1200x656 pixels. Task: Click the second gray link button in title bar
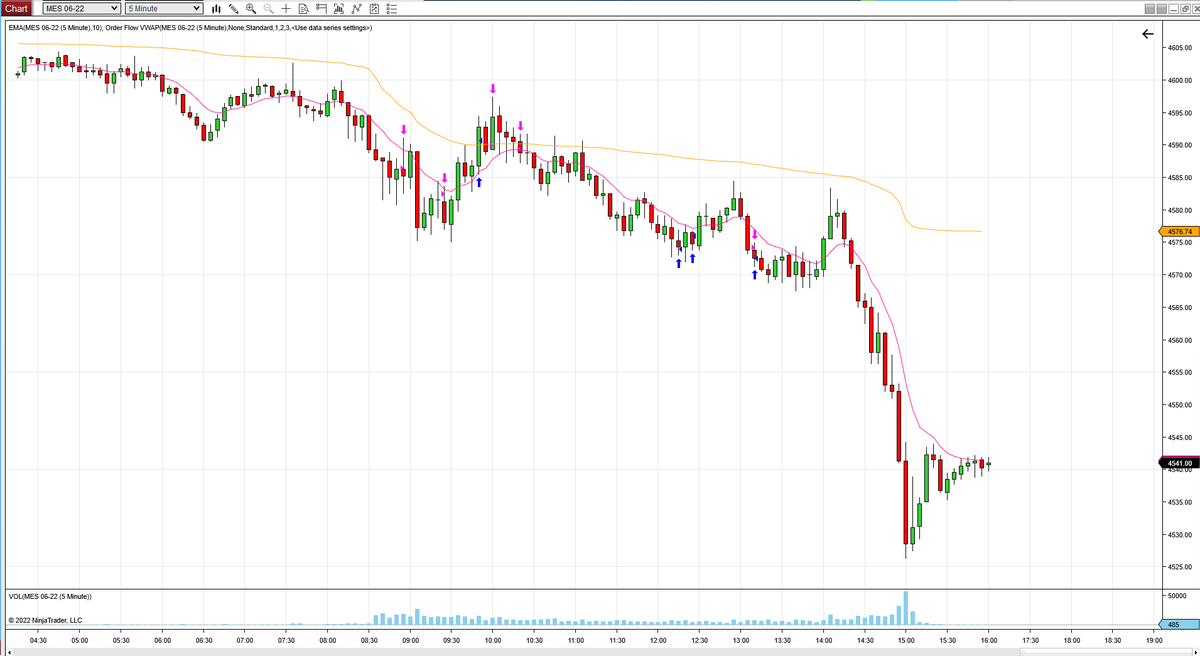1162,9
